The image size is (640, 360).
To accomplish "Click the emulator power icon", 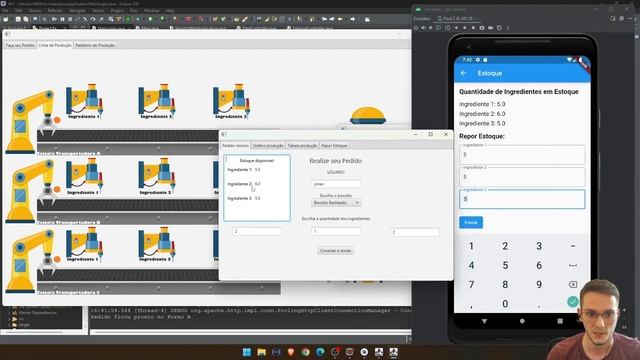I will (x=416, y=28).
